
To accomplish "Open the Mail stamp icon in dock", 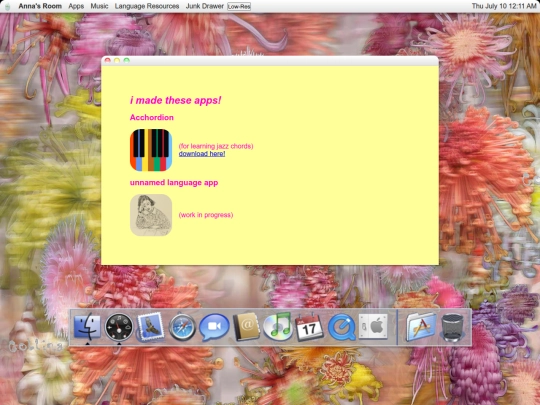I will pos(150,326).
